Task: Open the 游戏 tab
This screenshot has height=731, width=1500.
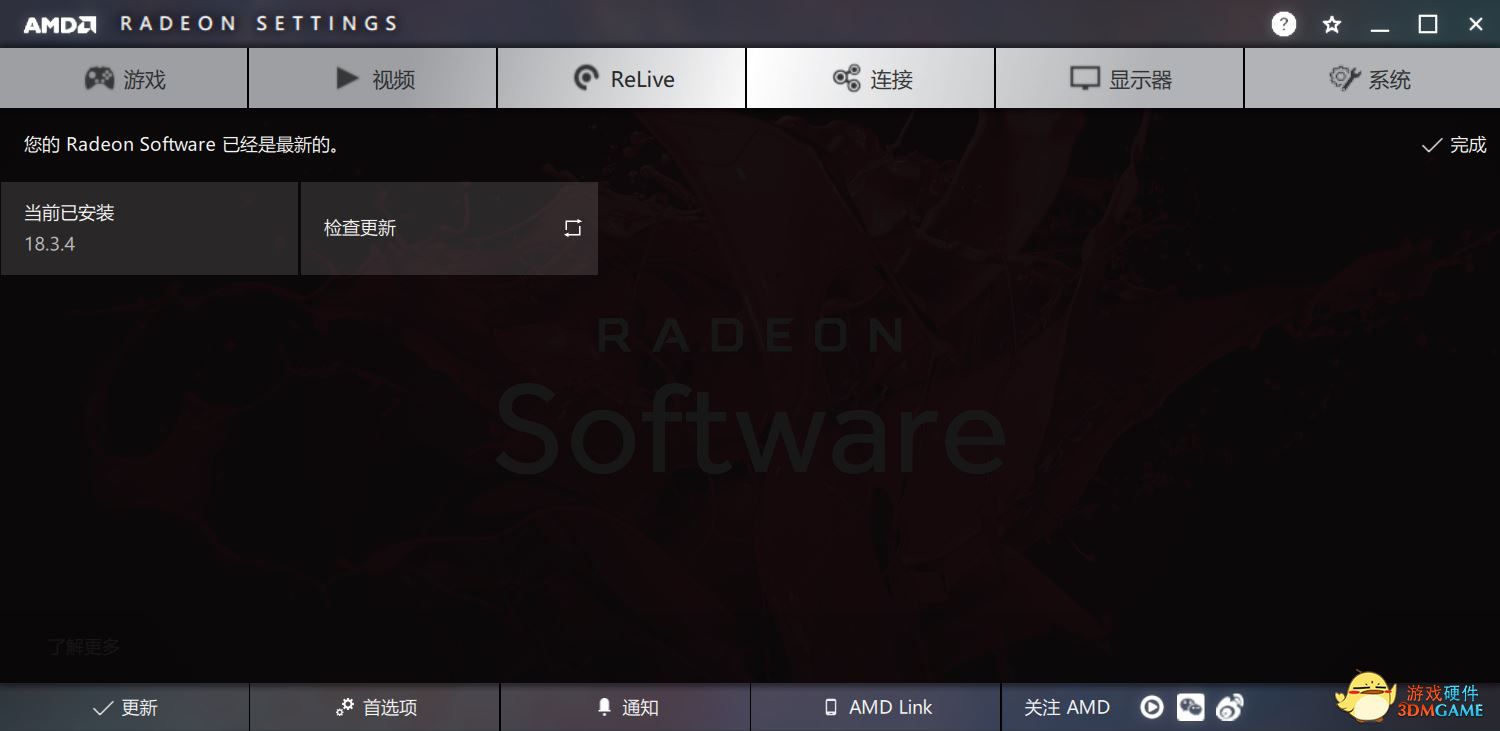Action: (x=124, y=79)
